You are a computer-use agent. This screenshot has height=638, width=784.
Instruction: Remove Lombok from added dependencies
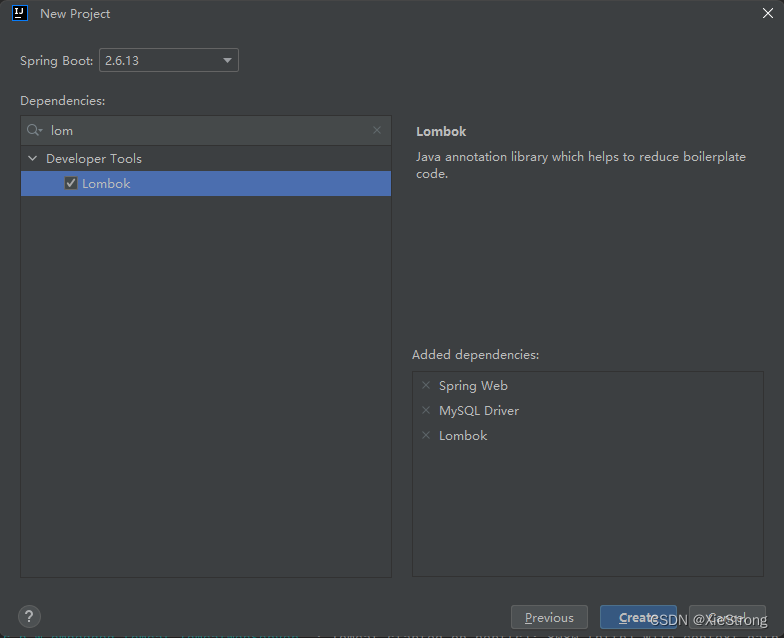[426, 435]
